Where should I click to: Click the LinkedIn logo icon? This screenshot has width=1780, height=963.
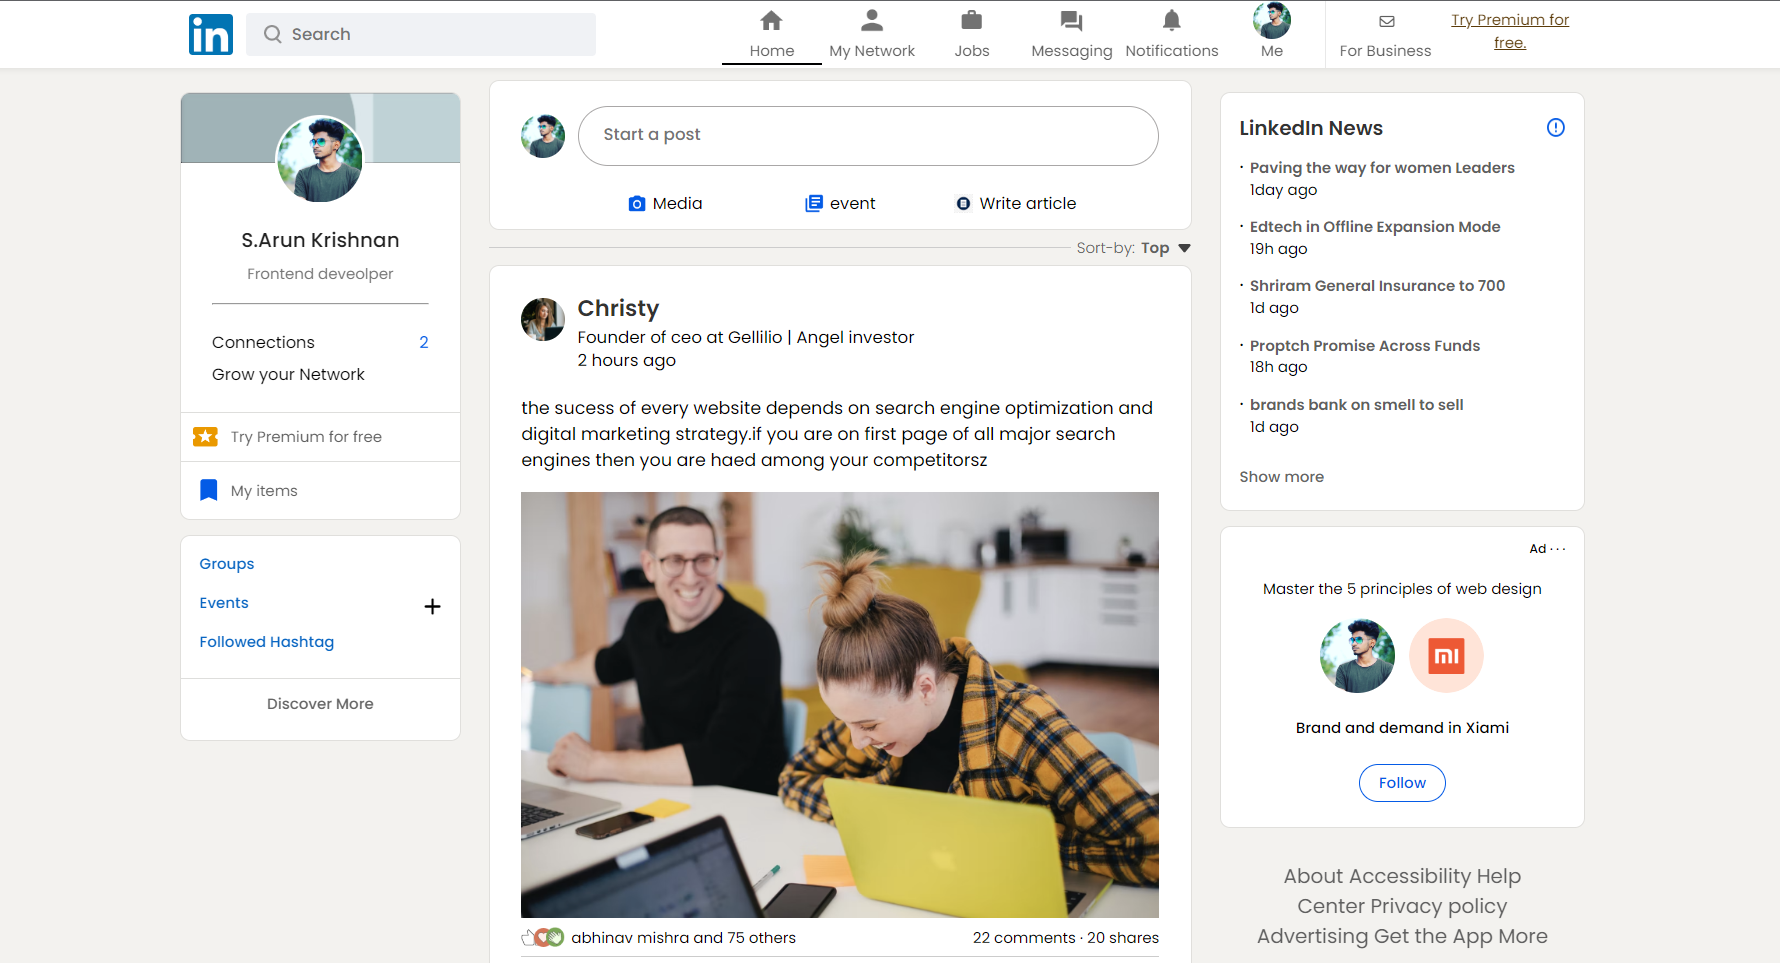[x=210, y=34]
